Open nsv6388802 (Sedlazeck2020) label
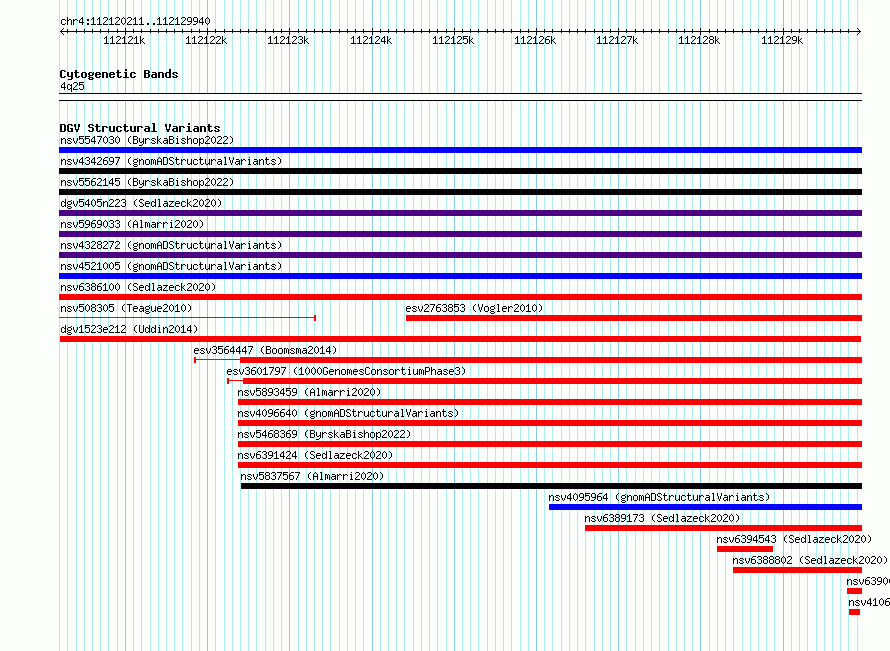Image resolution: width=890 pixels, height=651 pixels. click(810, 560)
